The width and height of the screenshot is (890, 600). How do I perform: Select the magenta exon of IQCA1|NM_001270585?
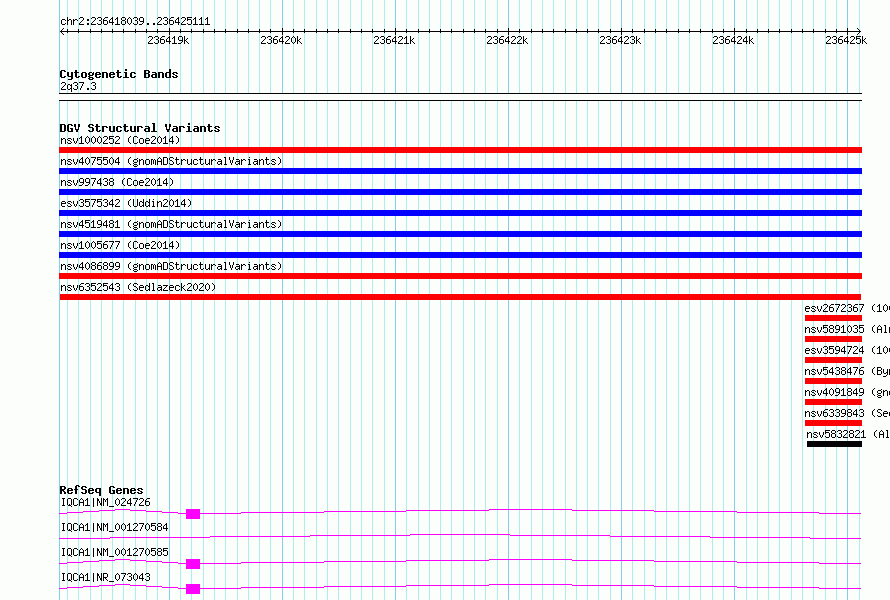(x=193, y=564)
